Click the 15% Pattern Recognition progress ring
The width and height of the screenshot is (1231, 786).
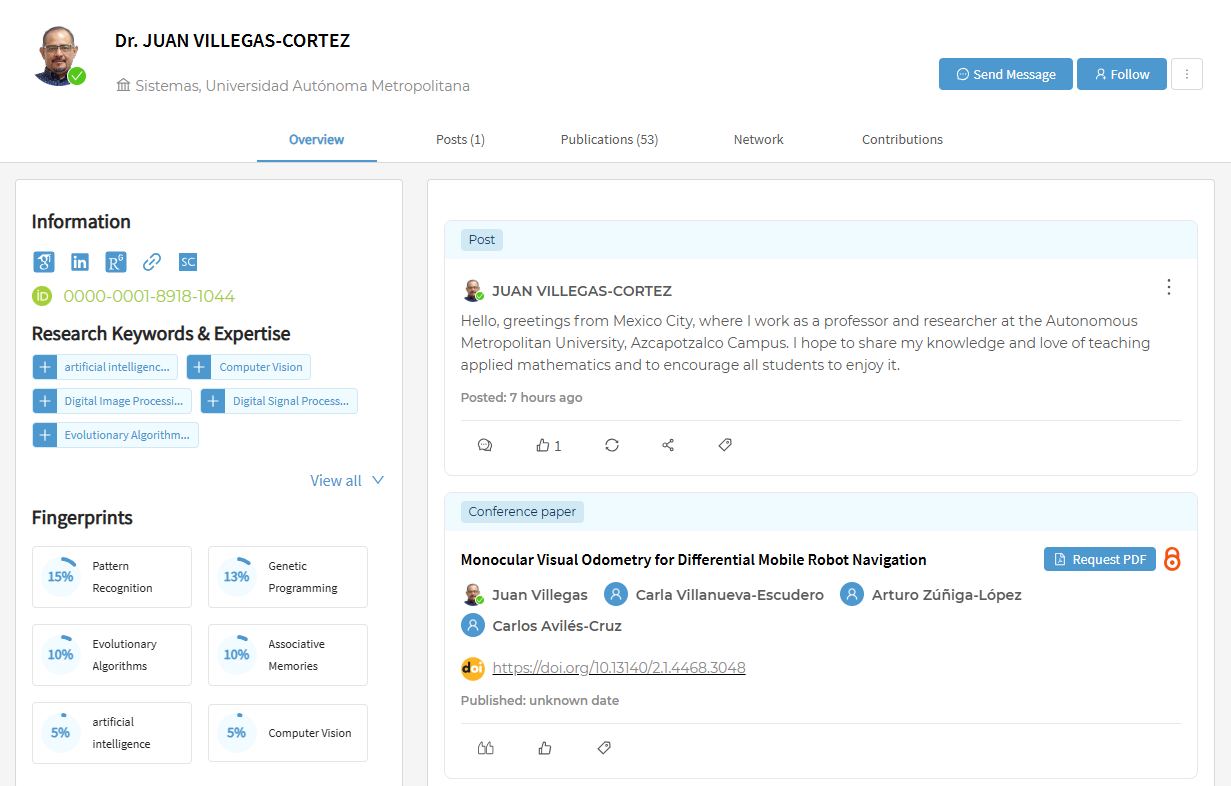tap(60, 577)
